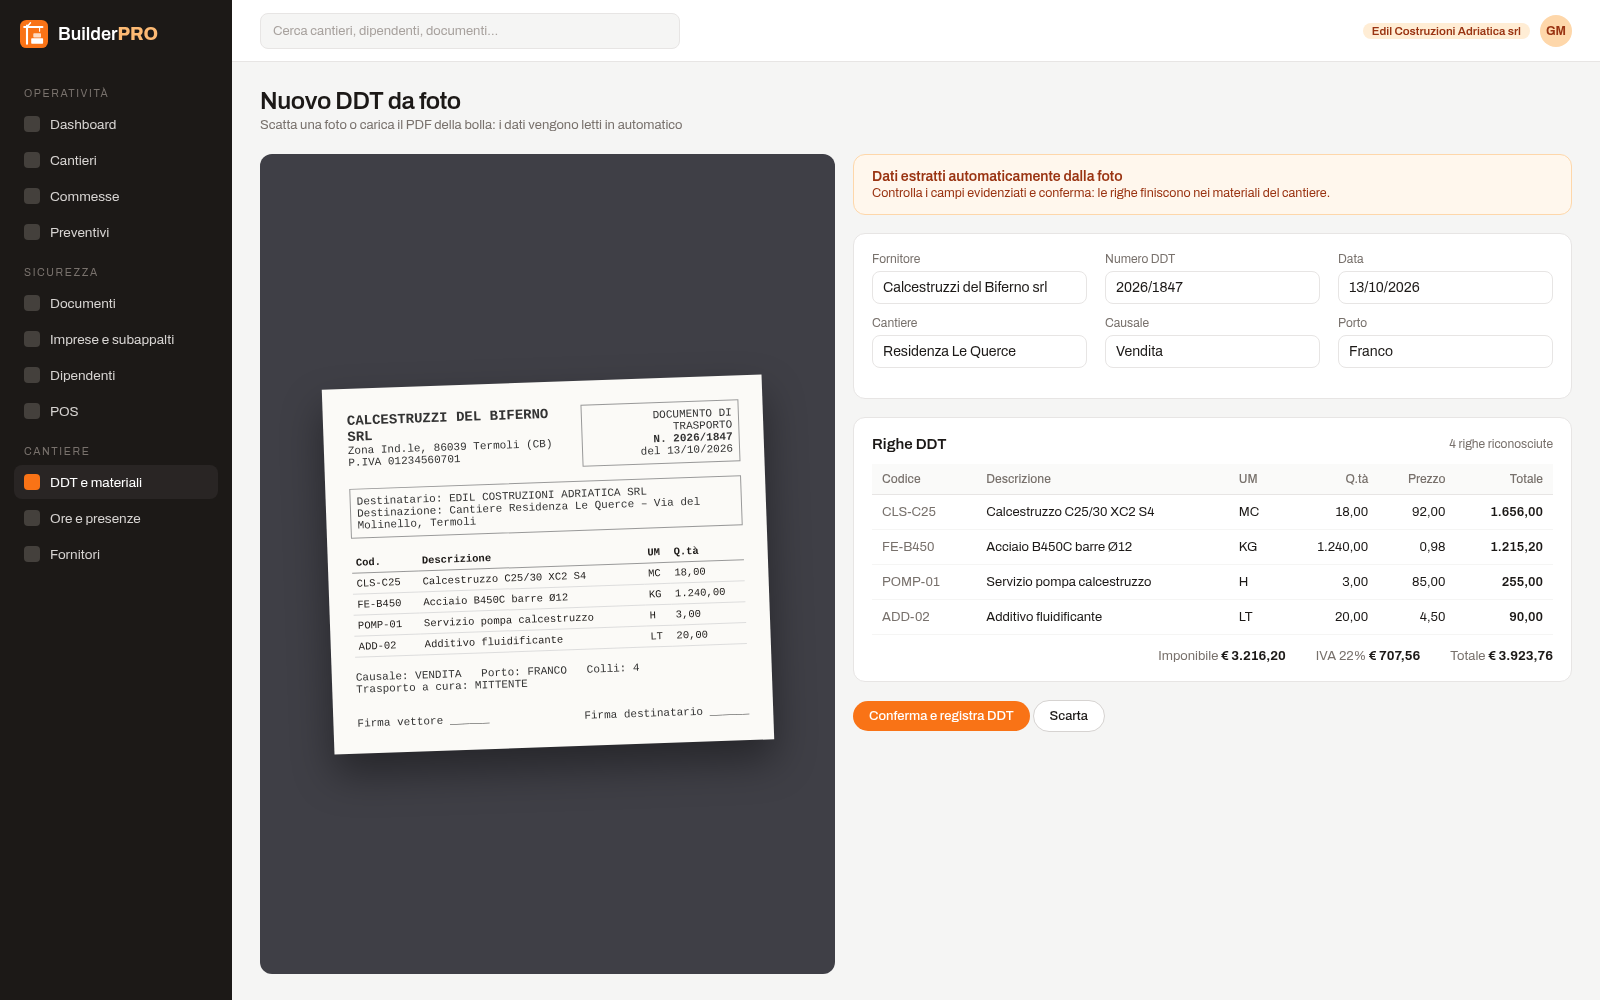Click the Descrizione column header
The width and height of the screenshot is (1600, 1000).
point(1018,479)
